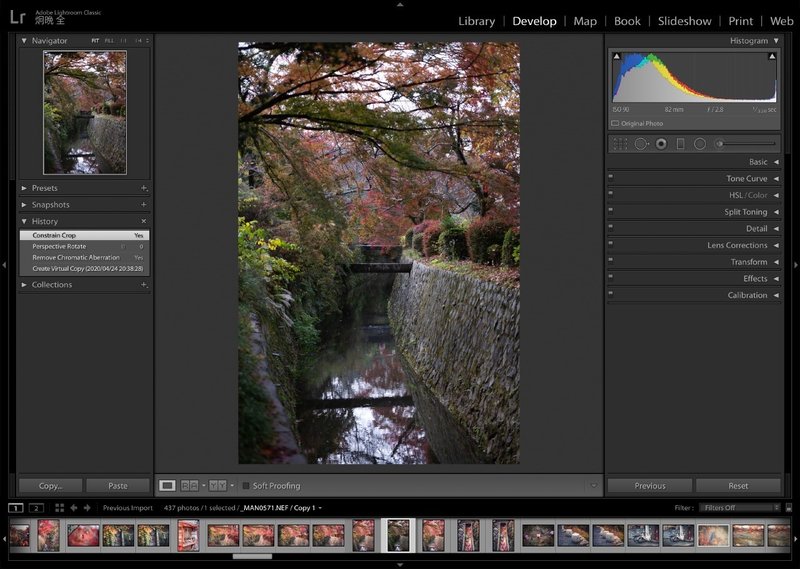Image resolution: width=800 pixels, height=569 pixels.
Task: Expand the Snapshots panel
Action: click(24, 205)
